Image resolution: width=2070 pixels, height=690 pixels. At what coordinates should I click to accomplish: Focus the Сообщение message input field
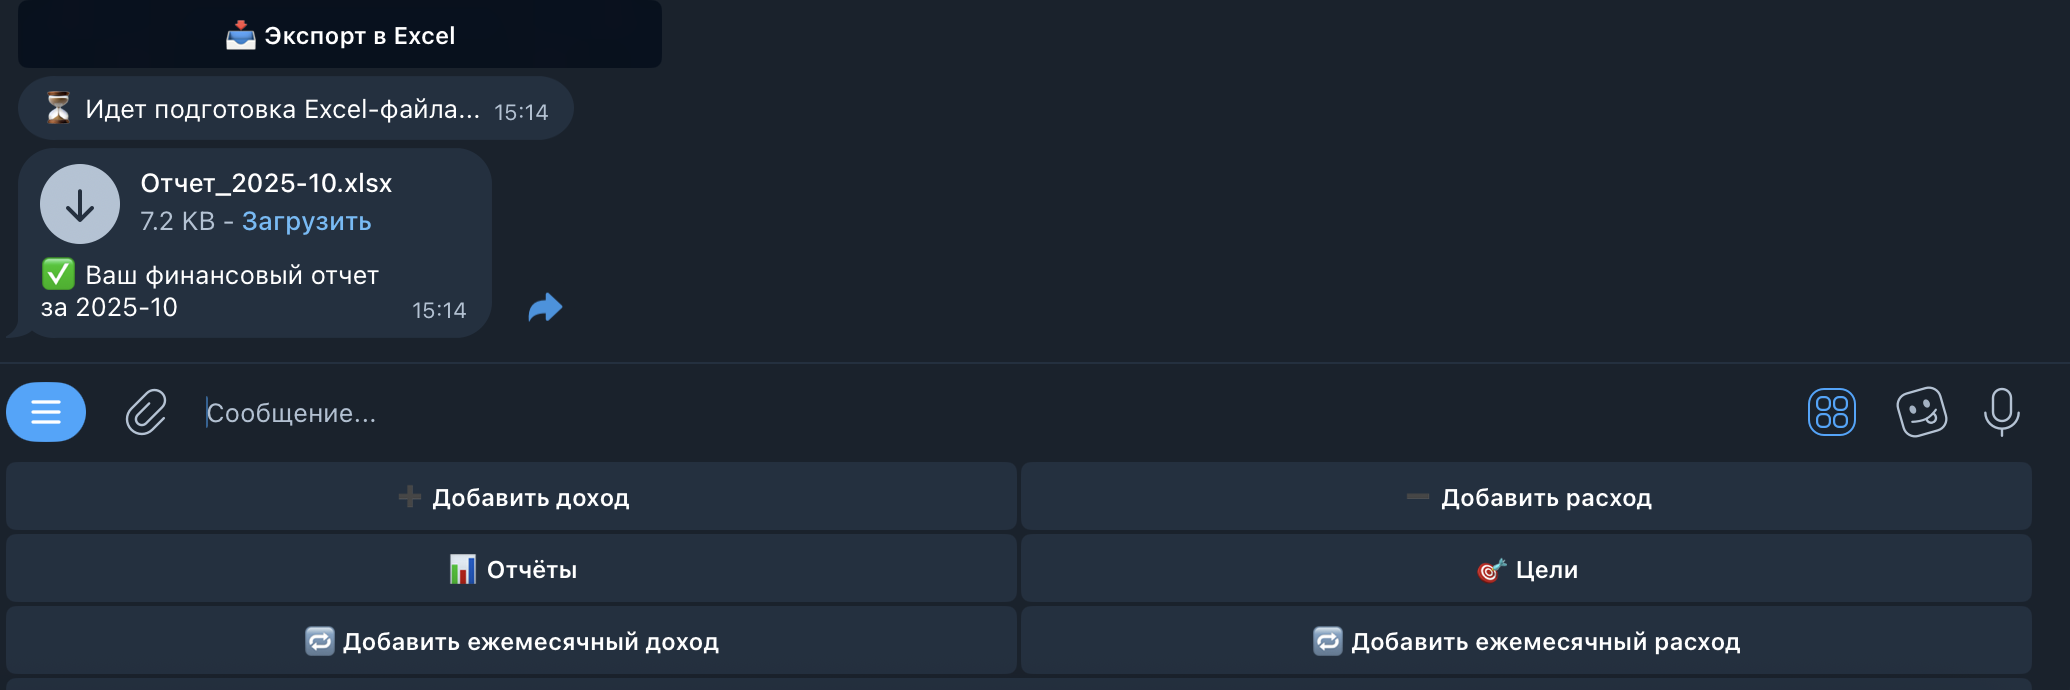[x=900, y=413]
